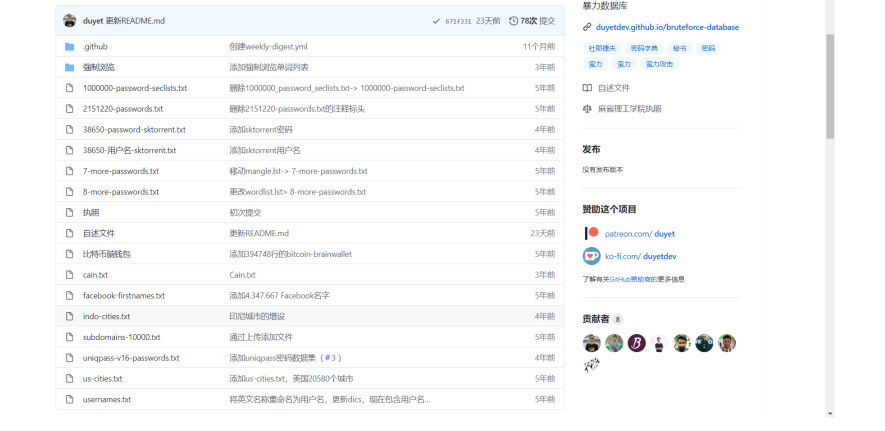The width and height of the screenshot is (885, 431).
Task: Open 麻省理工学院执照 license link
Action: pyautogui.click(x=630, y=109)
